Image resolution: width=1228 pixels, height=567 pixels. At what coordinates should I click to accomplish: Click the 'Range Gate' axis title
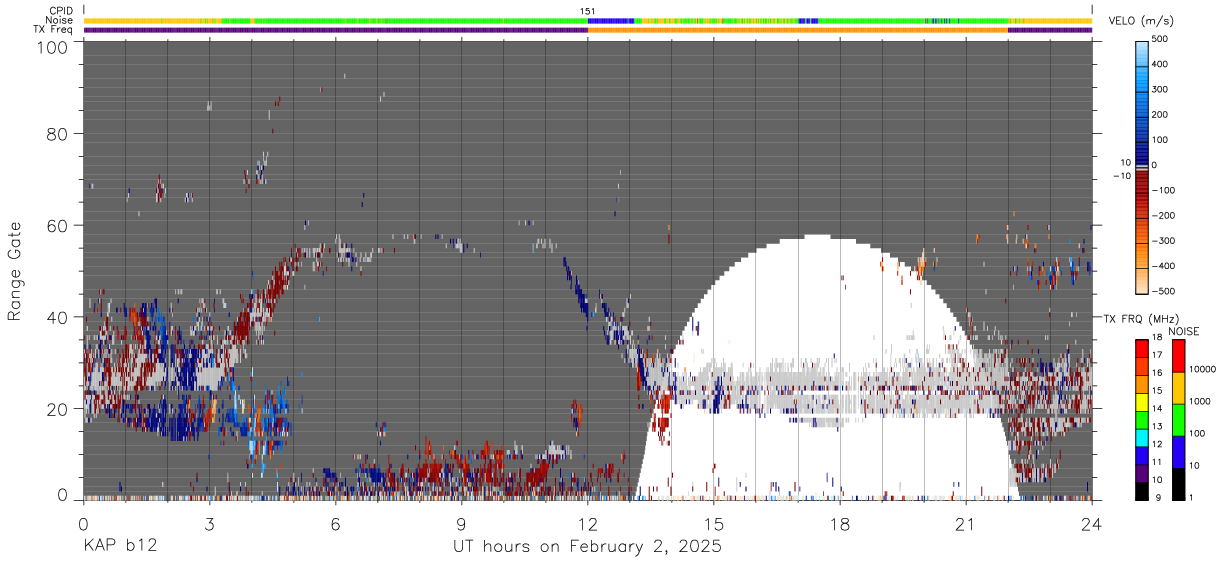point(15,271)
